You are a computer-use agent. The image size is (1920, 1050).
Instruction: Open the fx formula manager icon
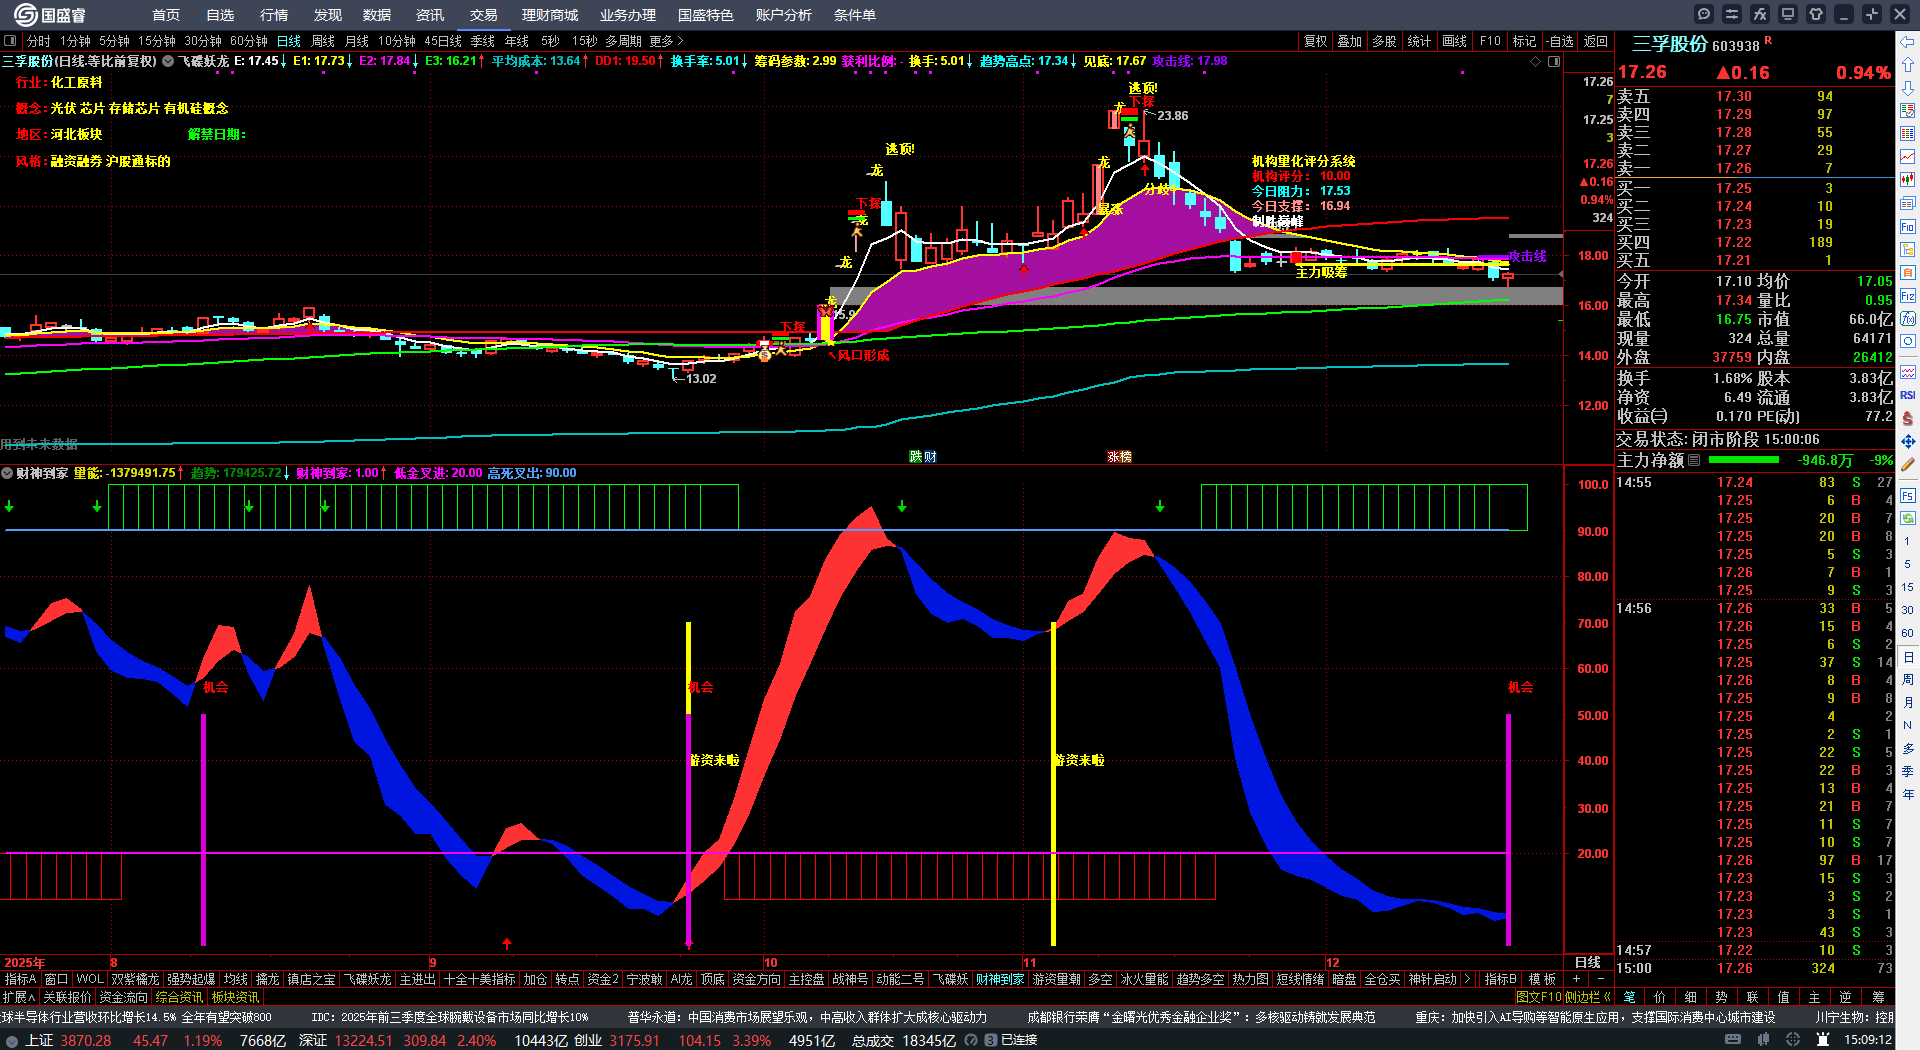(x=1760, y=14)
